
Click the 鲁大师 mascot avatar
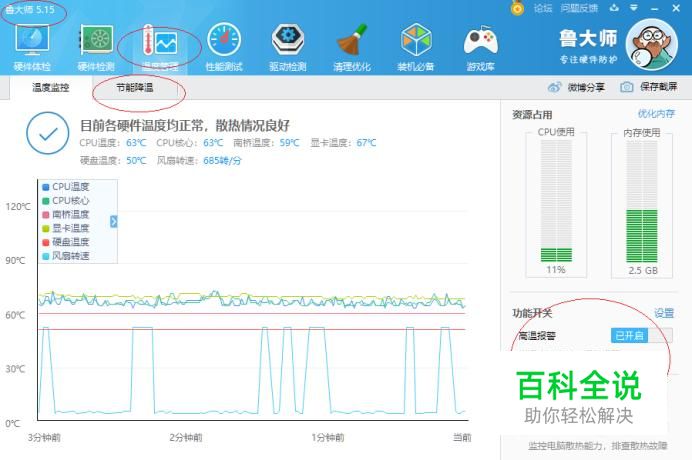click(651, 45)
